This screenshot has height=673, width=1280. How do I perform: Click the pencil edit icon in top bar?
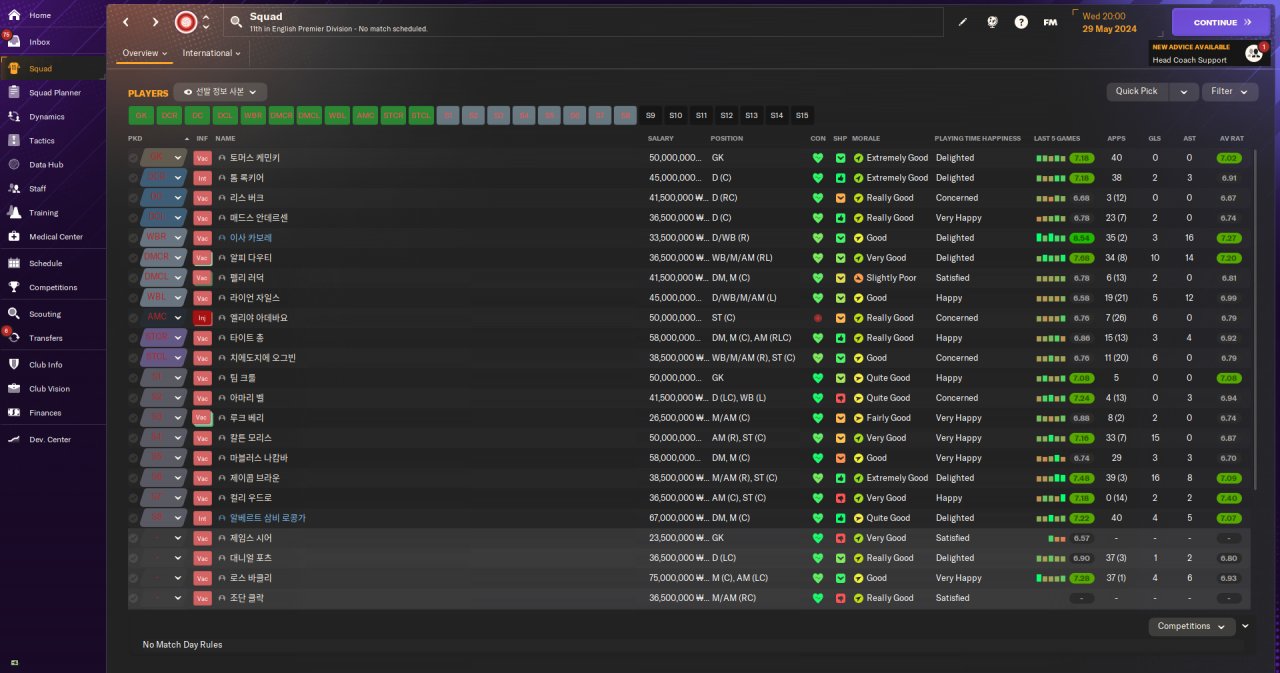tap(963, 22)
